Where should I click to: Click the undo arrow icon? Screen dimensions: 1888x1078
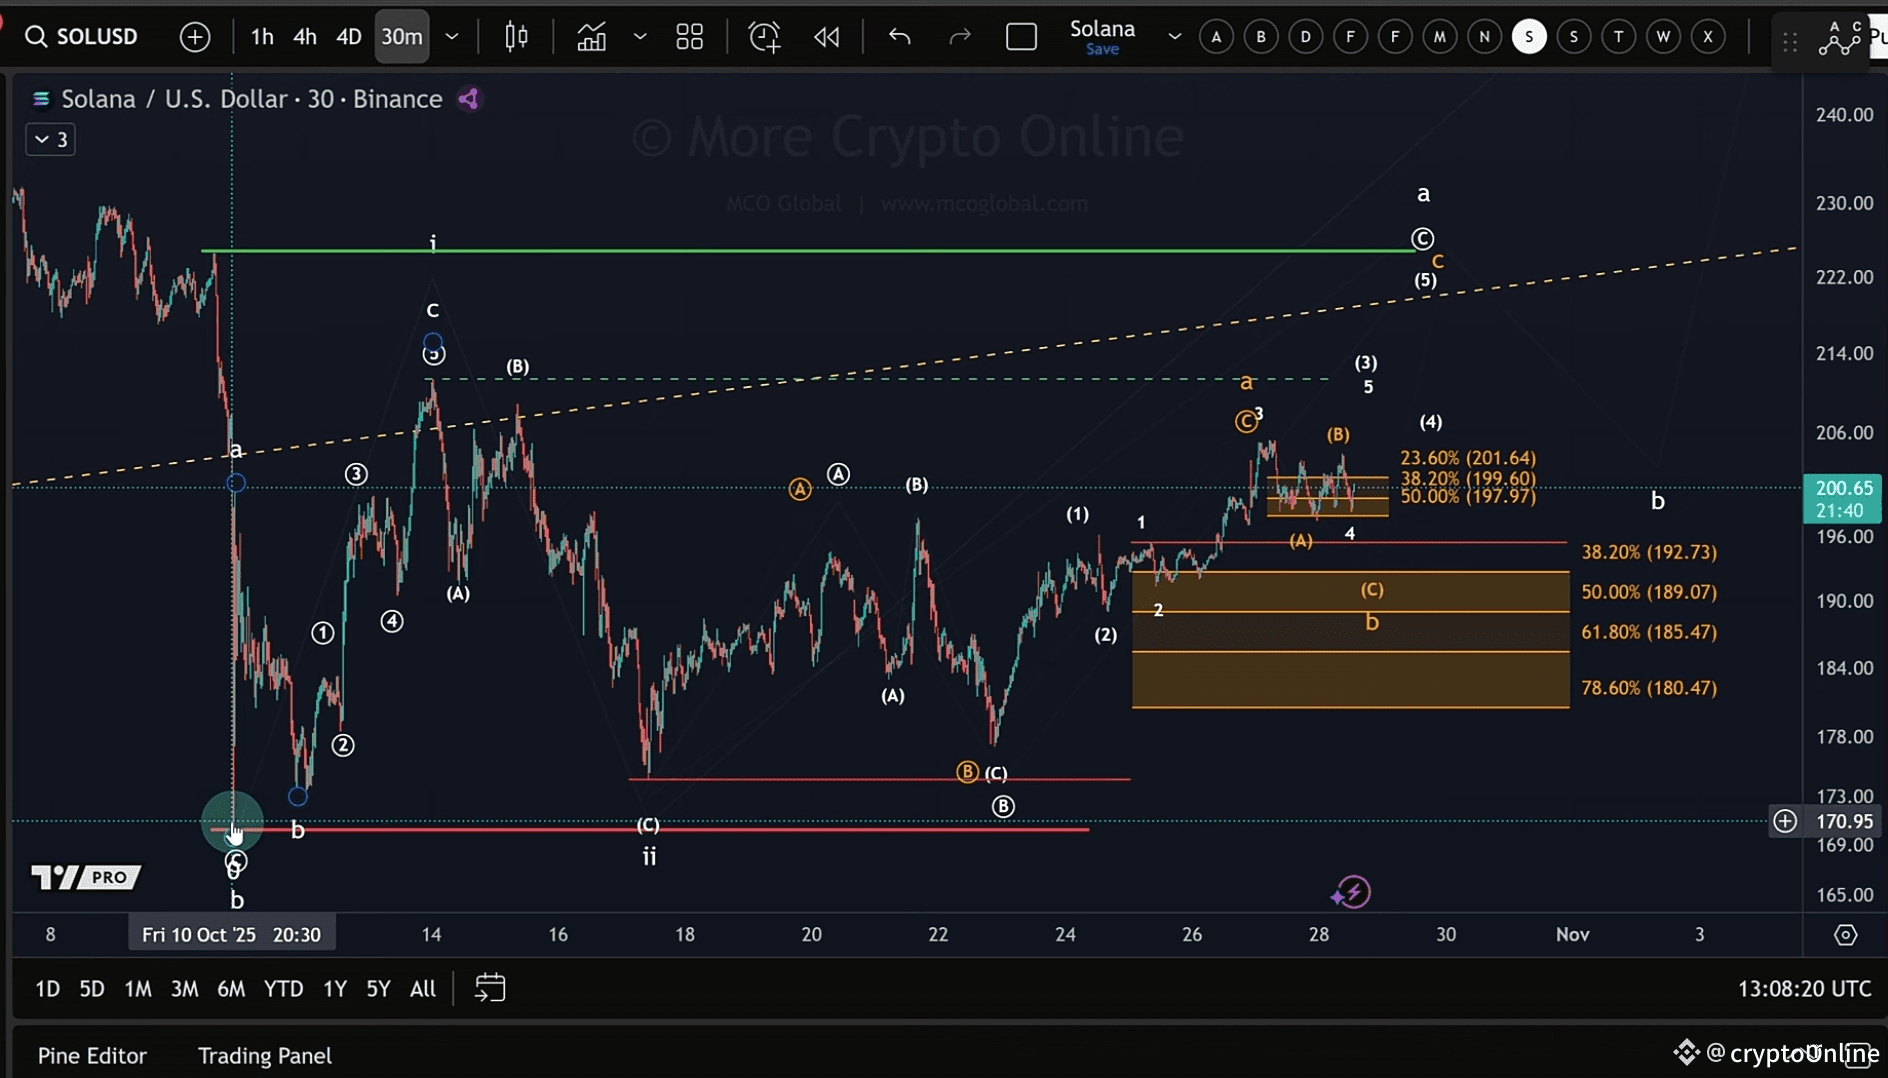click(x=898, y=36)
